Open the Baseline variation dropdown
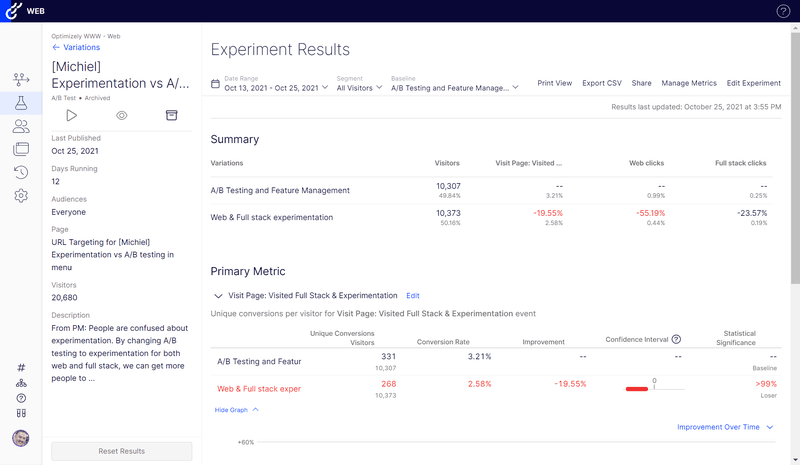 pyautogui.click(x=455, y=88)
